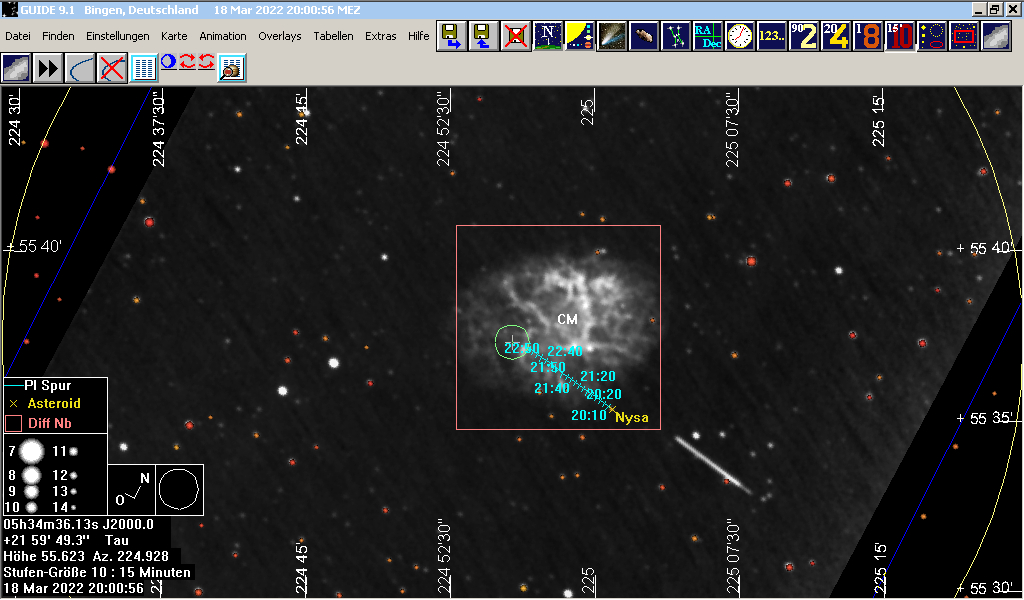Select the 15-arcminute field level 10 icon
The height and width of the screenshot is (600, 1024).
tap(900, 37)
